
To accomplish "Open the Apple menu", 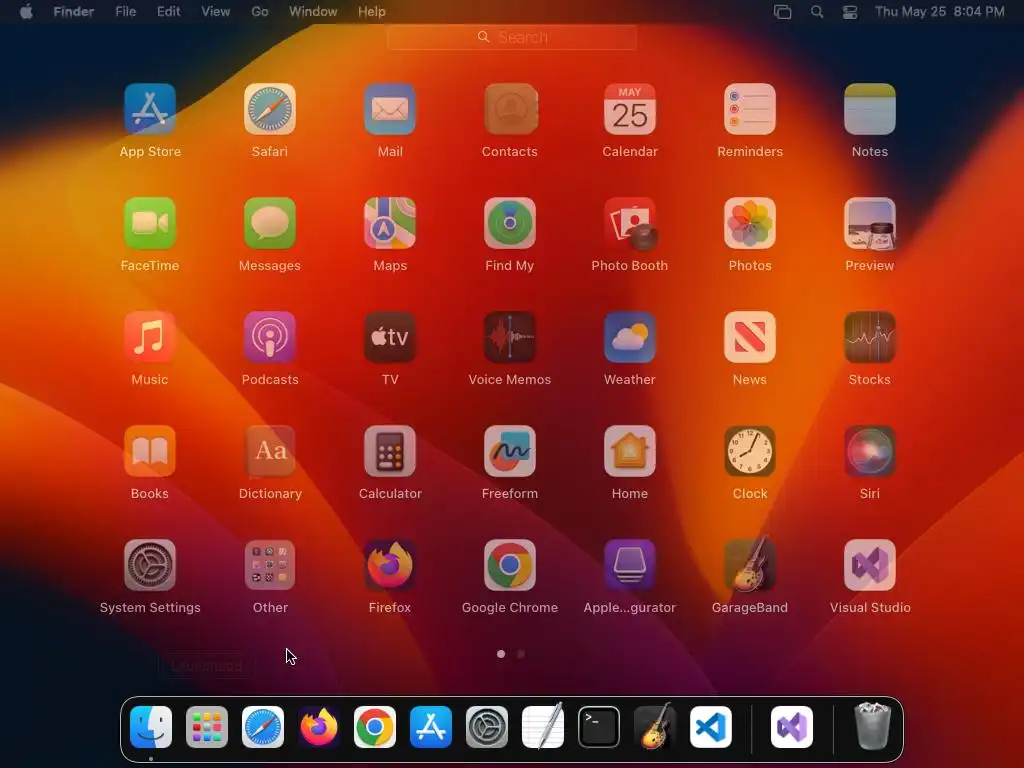I will tap(26, 11).
